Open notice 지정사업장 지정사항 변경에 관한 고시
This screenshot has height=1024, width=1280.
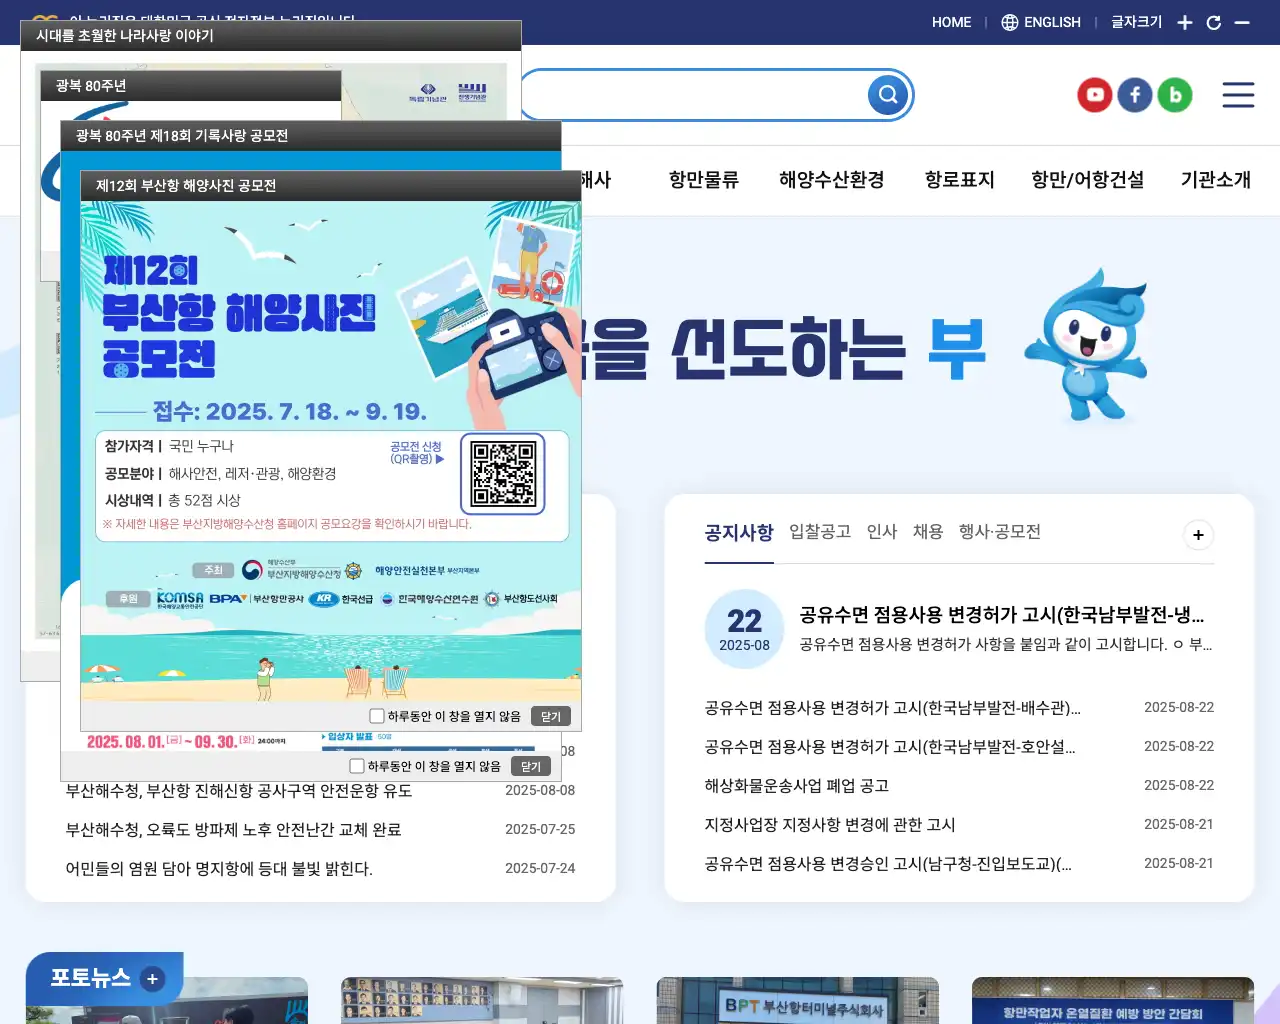click(x=830, y=825)
